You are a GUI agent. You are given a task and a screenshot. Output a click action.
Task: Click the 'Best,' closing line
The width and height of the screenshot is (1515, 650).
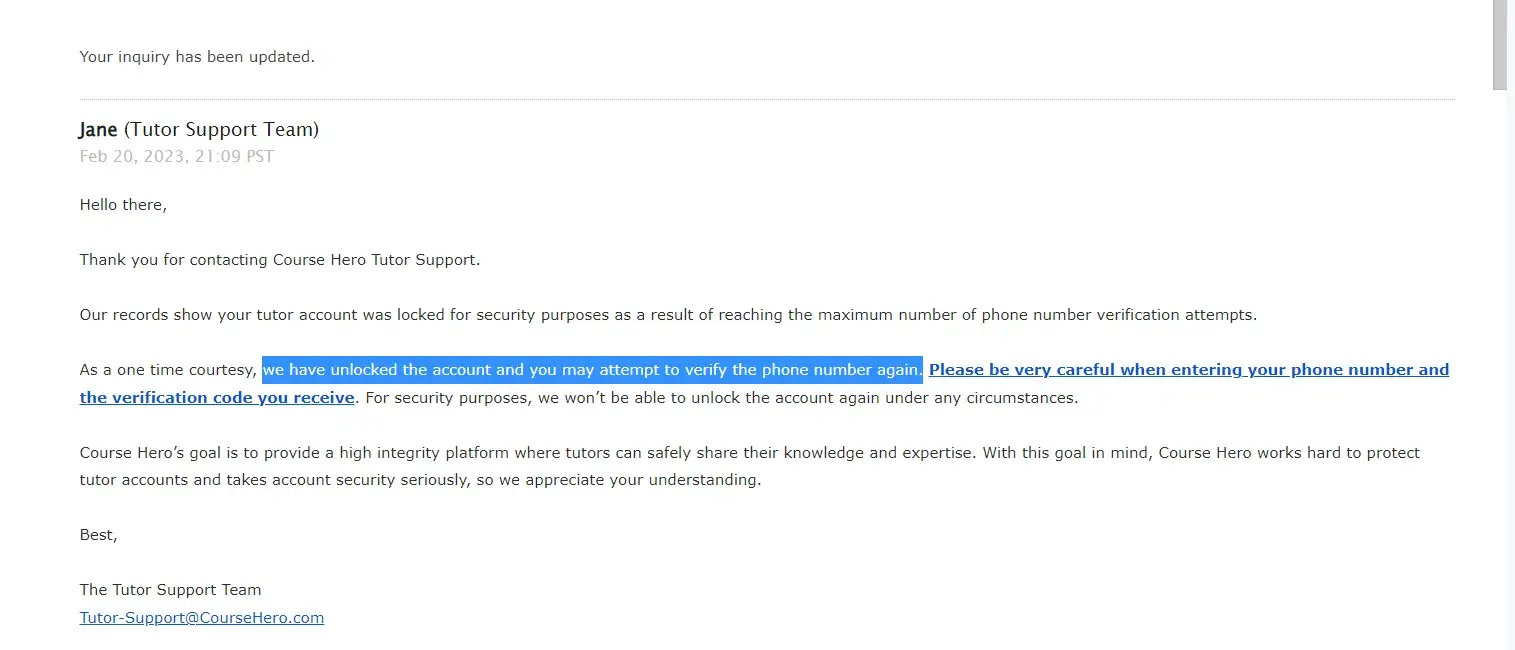tap(98, 535)
